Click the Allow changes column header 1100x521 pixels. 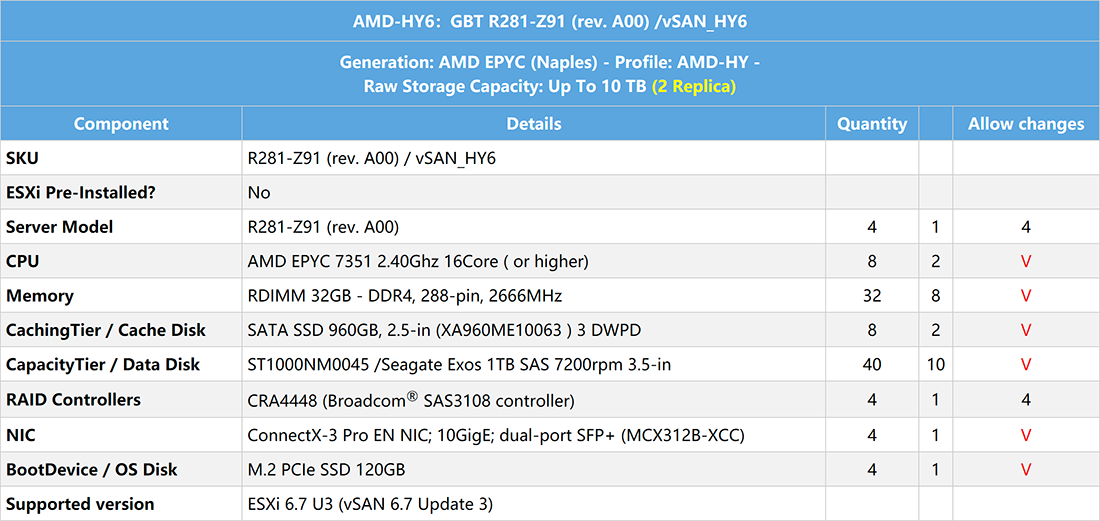[x=1026, y=123]
